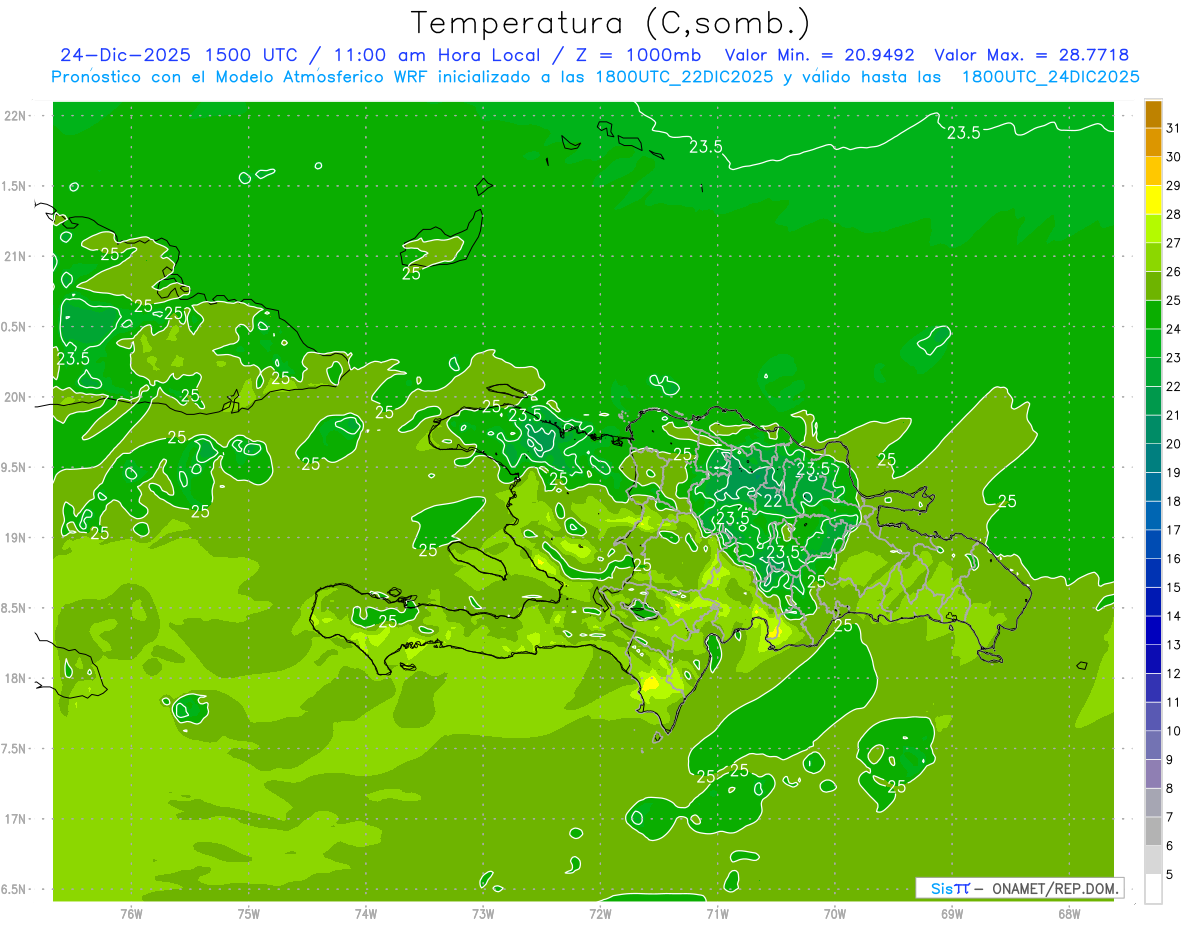Viewport: 1200px width, 927px height.
Task: Click the purple swatch between 9 and 10
Action: [1153, 745]
